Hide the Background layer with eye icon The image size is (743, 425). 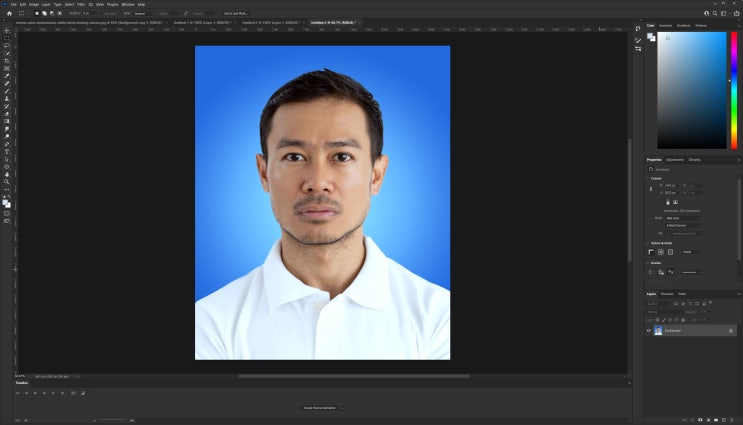[648, 330]
